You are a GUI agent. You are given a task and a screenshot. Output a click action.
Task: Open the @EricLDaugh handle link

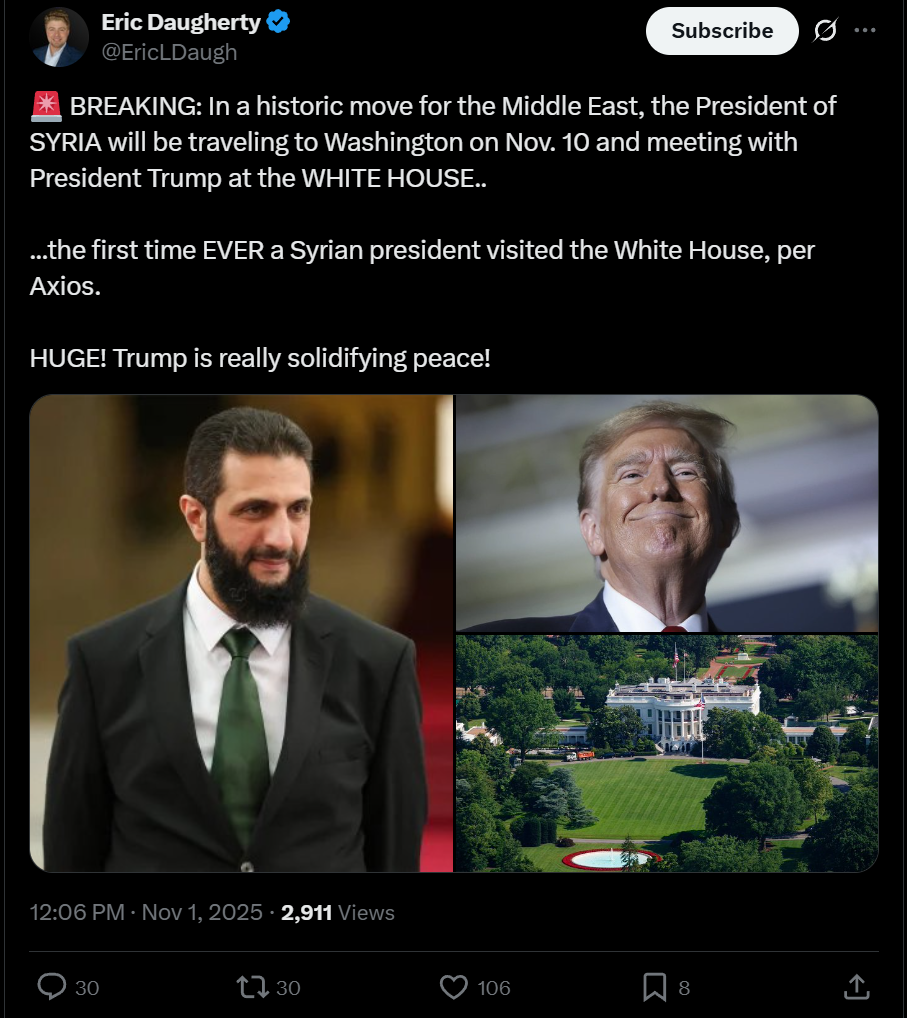click(169, 52)
